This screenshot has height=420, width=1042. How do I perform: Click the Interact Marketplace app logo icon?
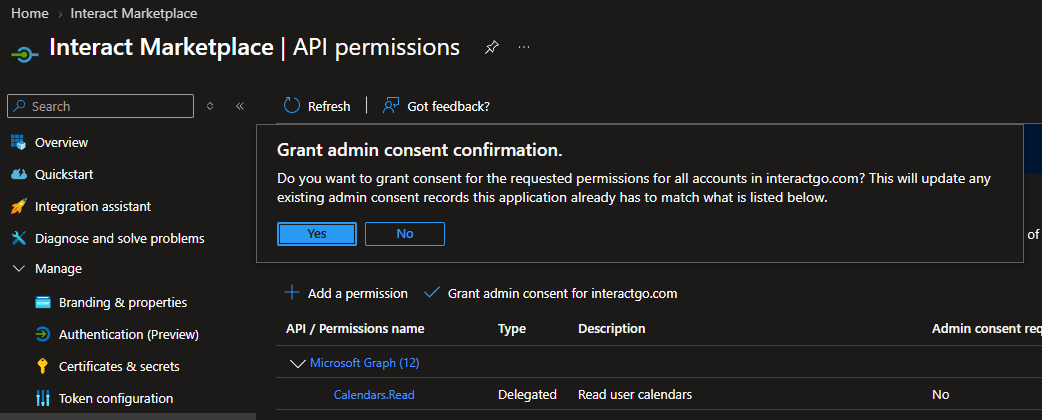tap(25, 54)
